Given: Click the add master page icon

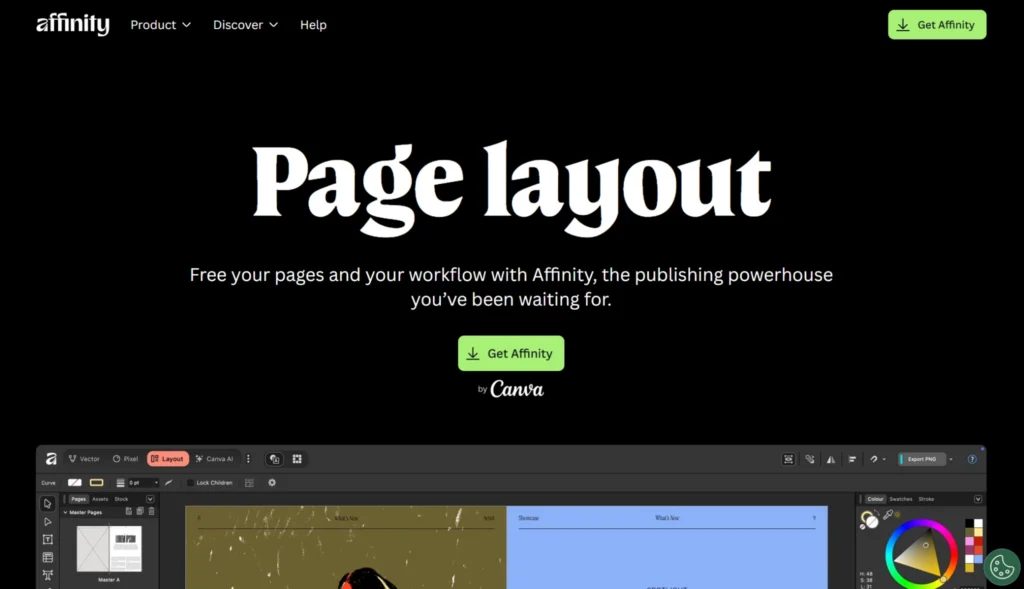Looking at the screenshot, I should click(x=129, y=511).
